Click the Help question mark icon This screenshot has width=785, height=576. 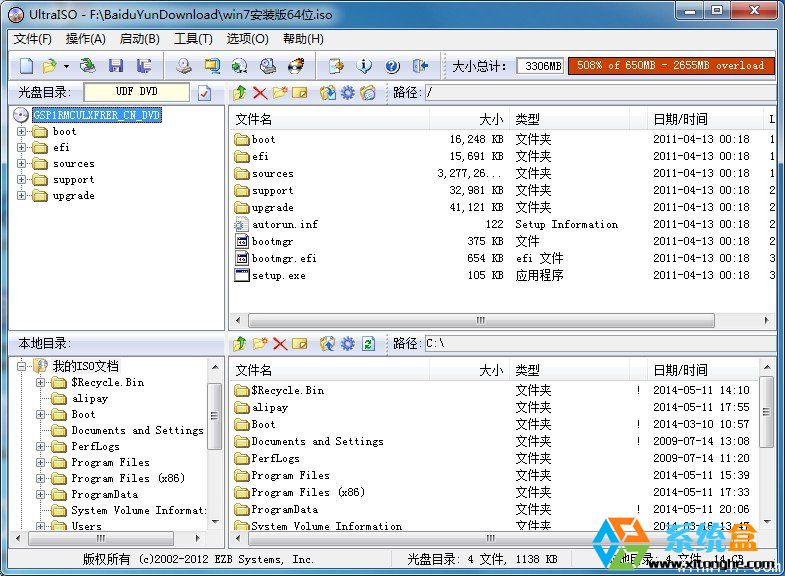coord(392,66)
